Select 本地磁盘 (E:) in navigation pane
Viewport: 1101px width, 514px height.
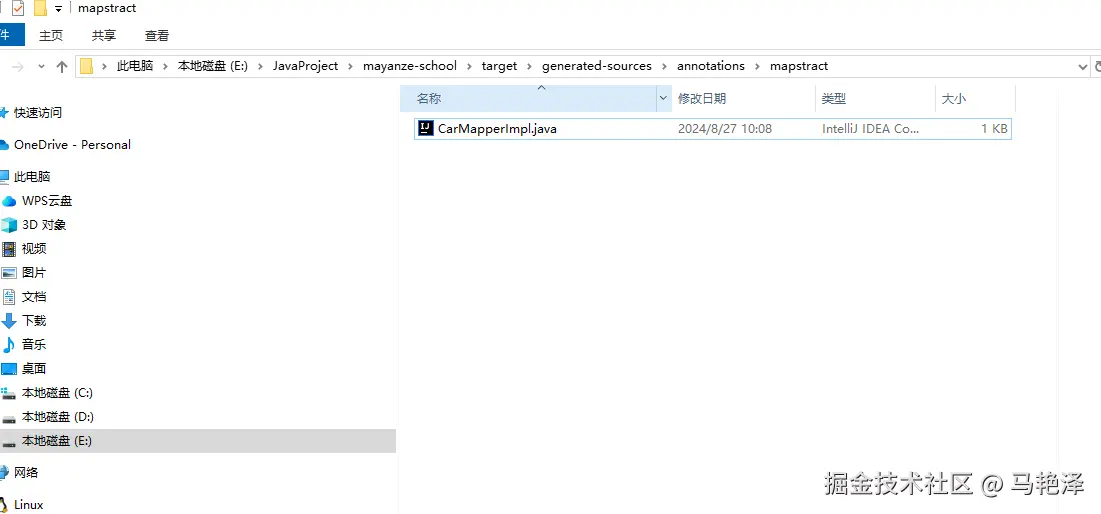coord(198,441)
